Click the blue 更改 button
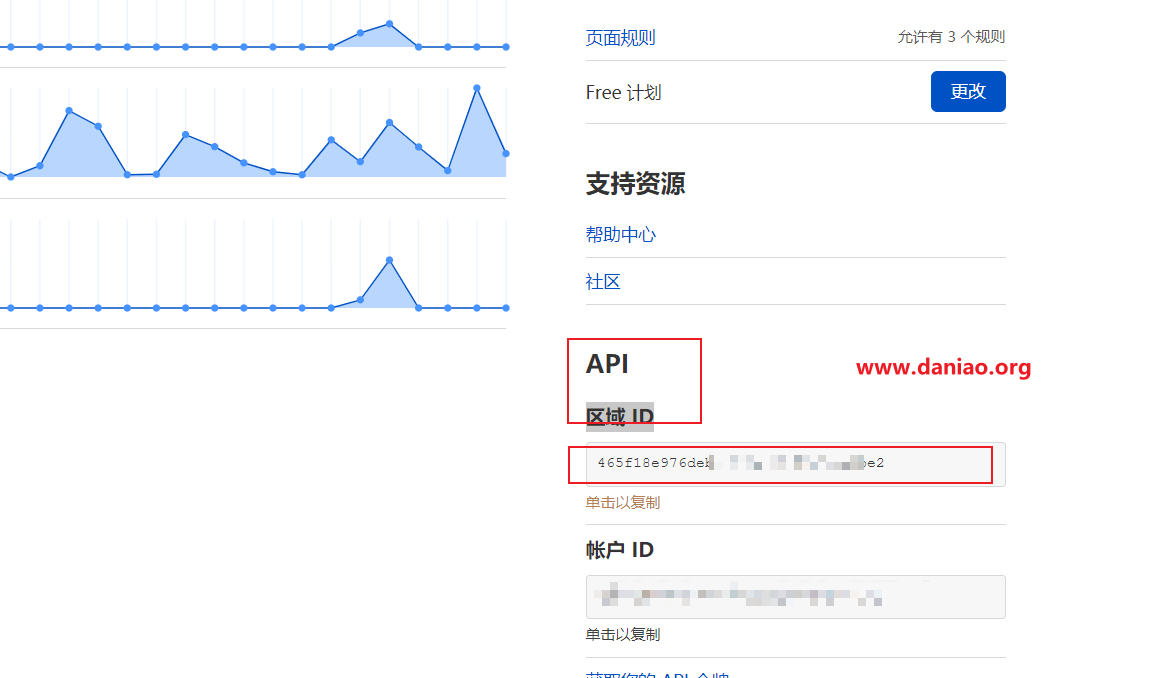This screenshot has height=678, width=1163. pyautogui.click(x=968, y=91)
